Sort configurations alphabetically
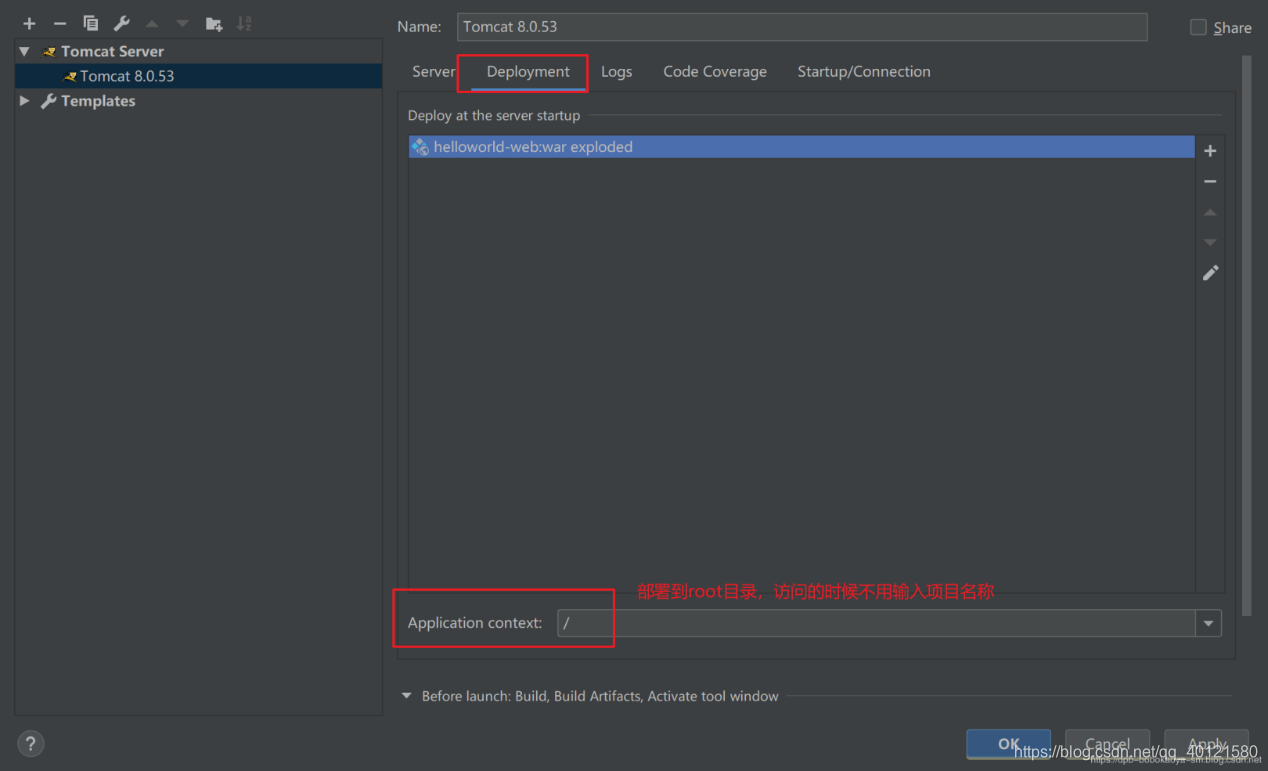This screenshot has width=1268, height=771. [x=244, y=23]
